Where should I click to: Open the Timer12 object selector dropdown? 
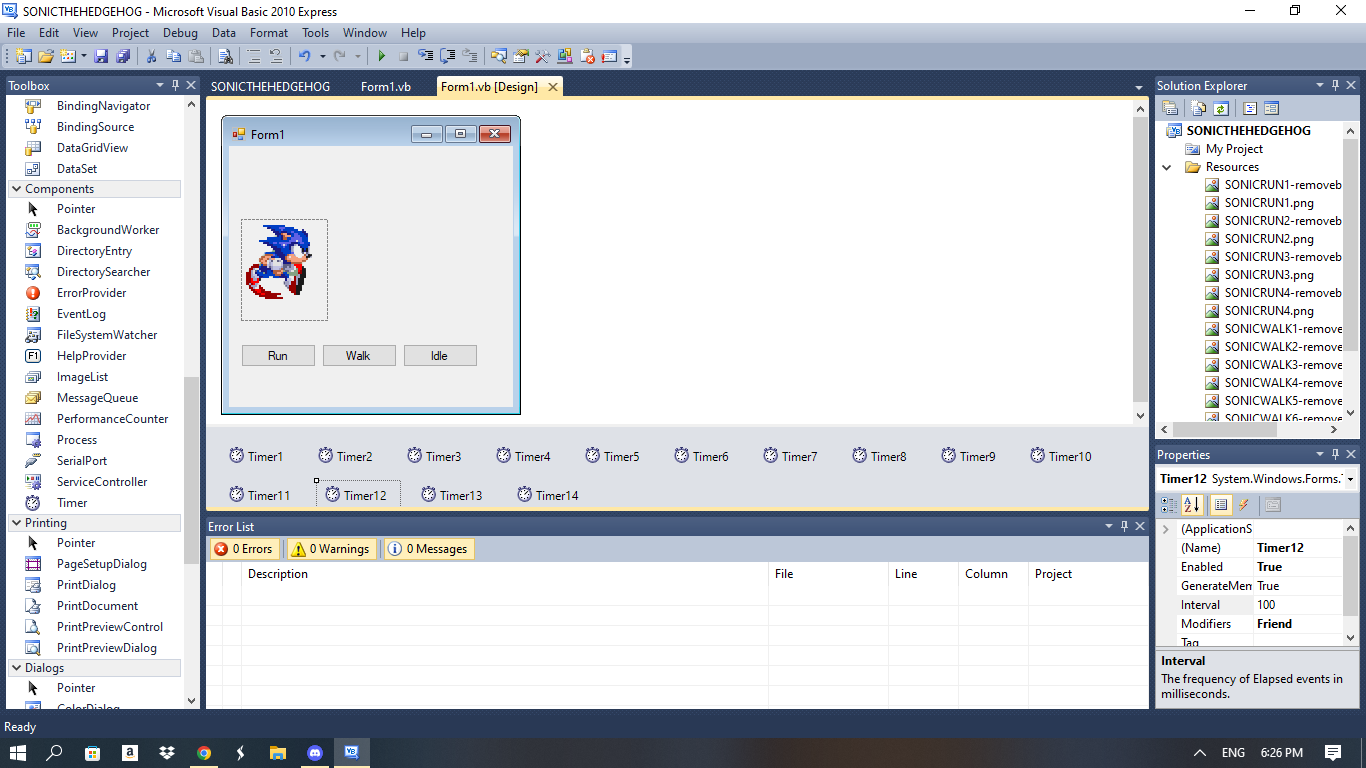pos(1350,479)
